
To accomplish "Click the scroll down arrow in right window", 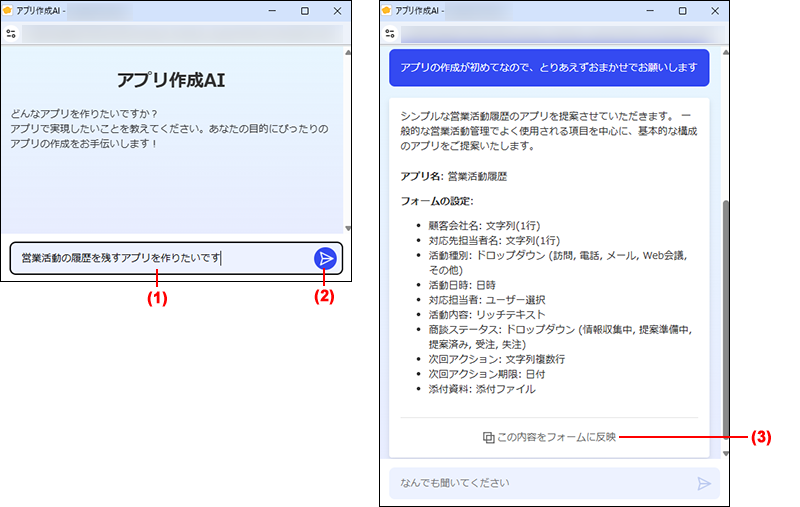I will coord(726,453).
